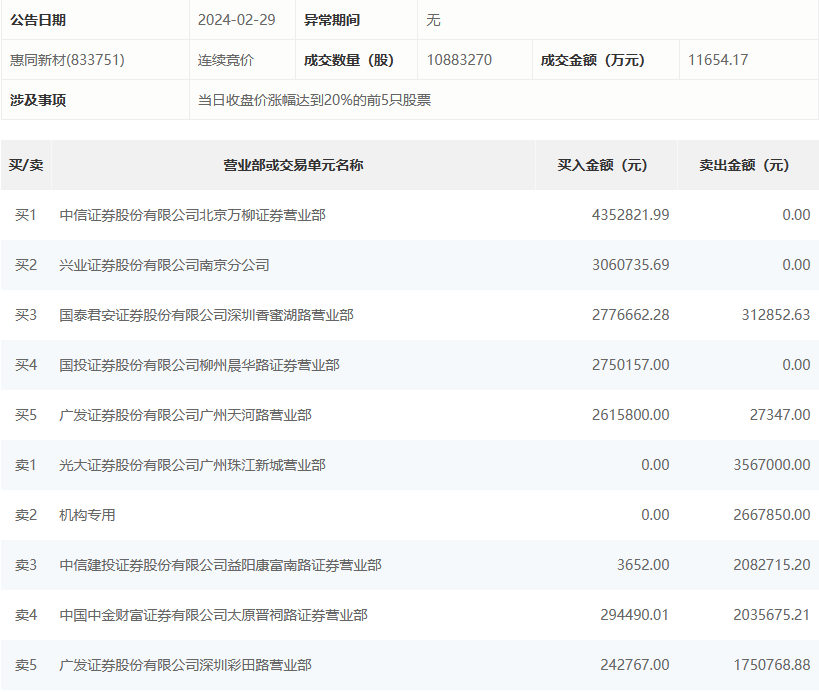Click the 涉及事项 label
The height and width of the screenshot is (692, 819).
tap(38, 100)
